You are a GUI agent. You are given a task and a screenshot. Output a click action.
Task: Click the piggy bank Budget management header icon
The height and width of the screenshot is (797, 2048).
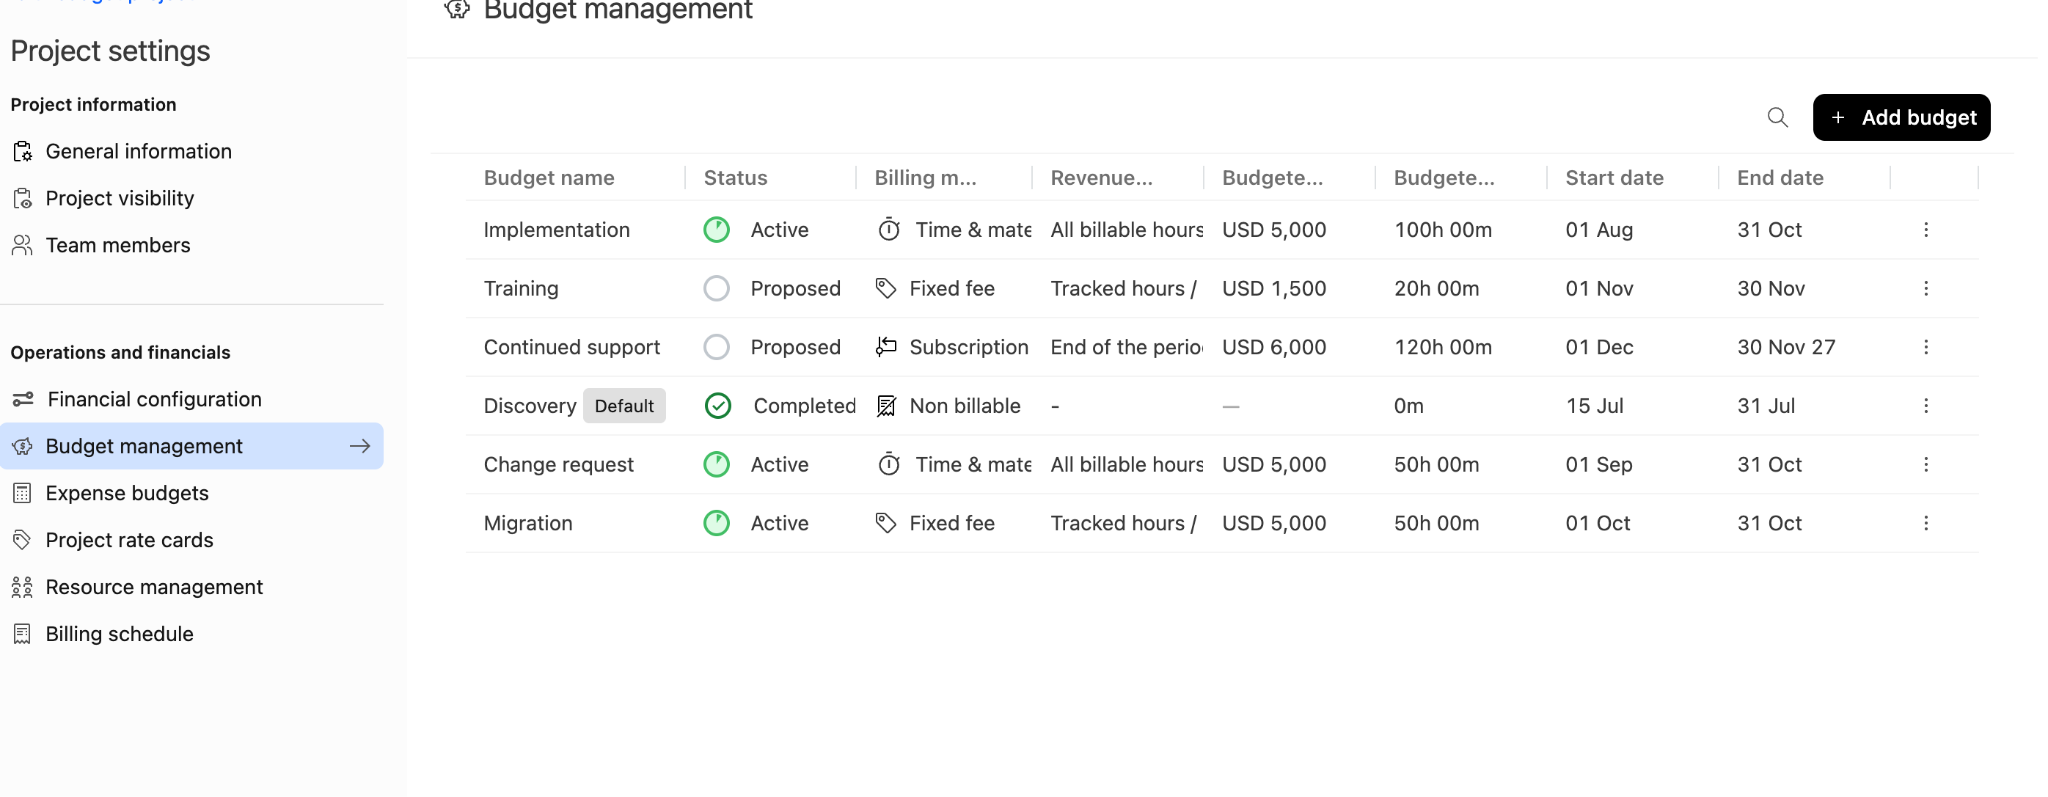coord(457,10)
